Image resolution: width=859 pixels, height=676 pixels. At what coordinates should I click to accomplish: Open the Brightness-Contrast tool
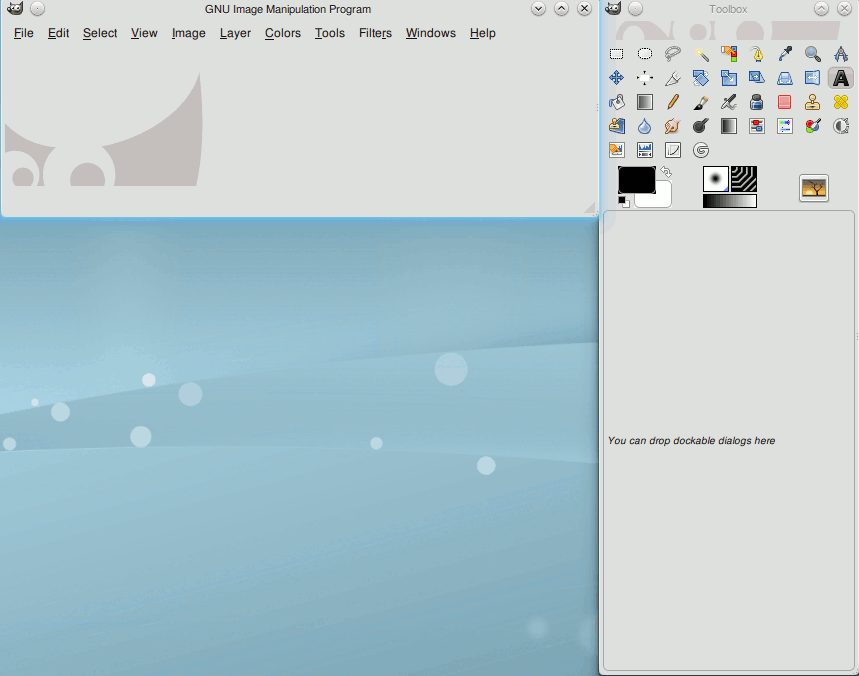(x=841, y=126)
